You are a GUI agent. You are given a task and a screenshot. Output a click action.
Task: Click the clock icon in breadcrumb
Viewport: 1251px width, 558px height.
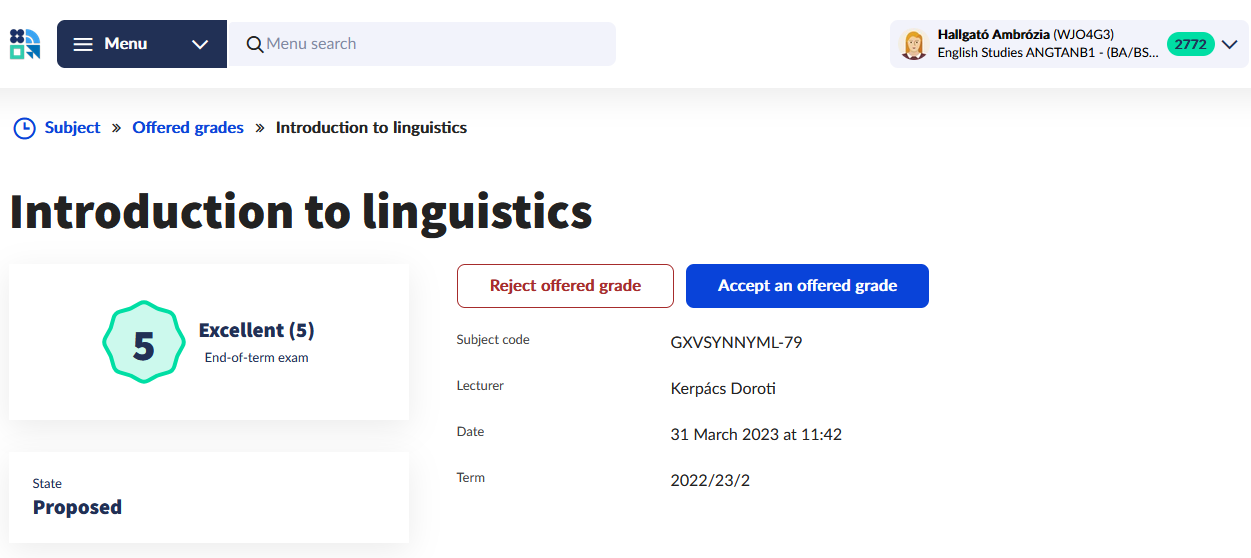[x=24, y=128]
